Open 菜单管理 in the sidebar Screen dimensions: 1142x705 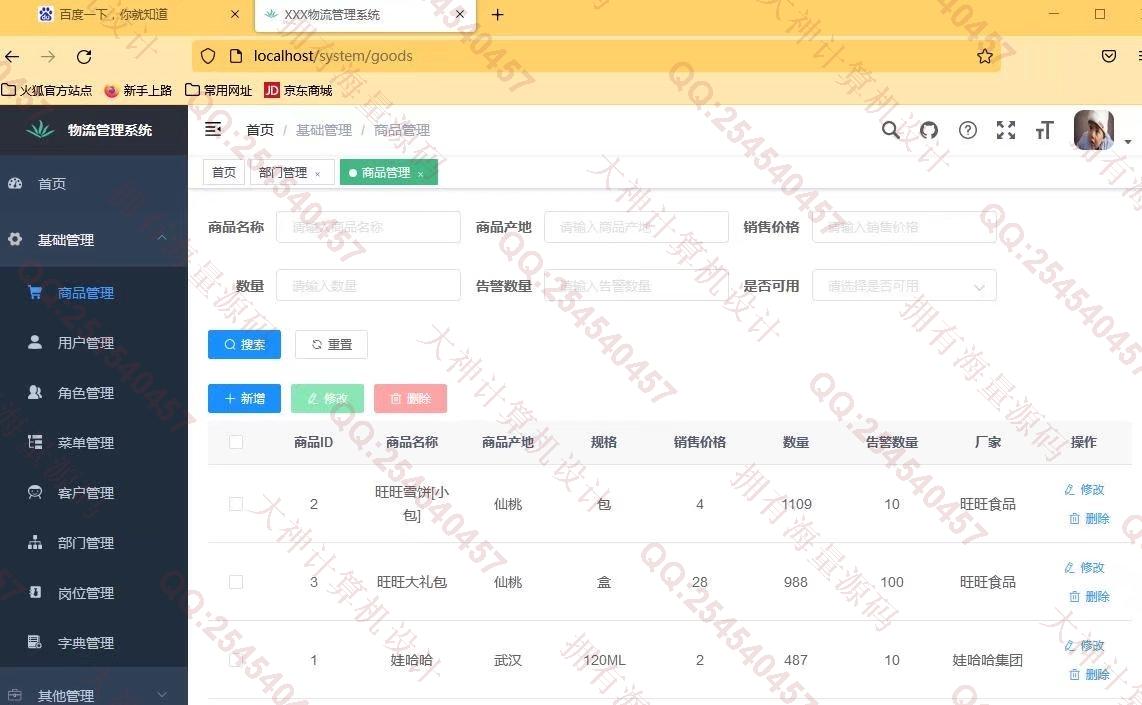(93, 443)
